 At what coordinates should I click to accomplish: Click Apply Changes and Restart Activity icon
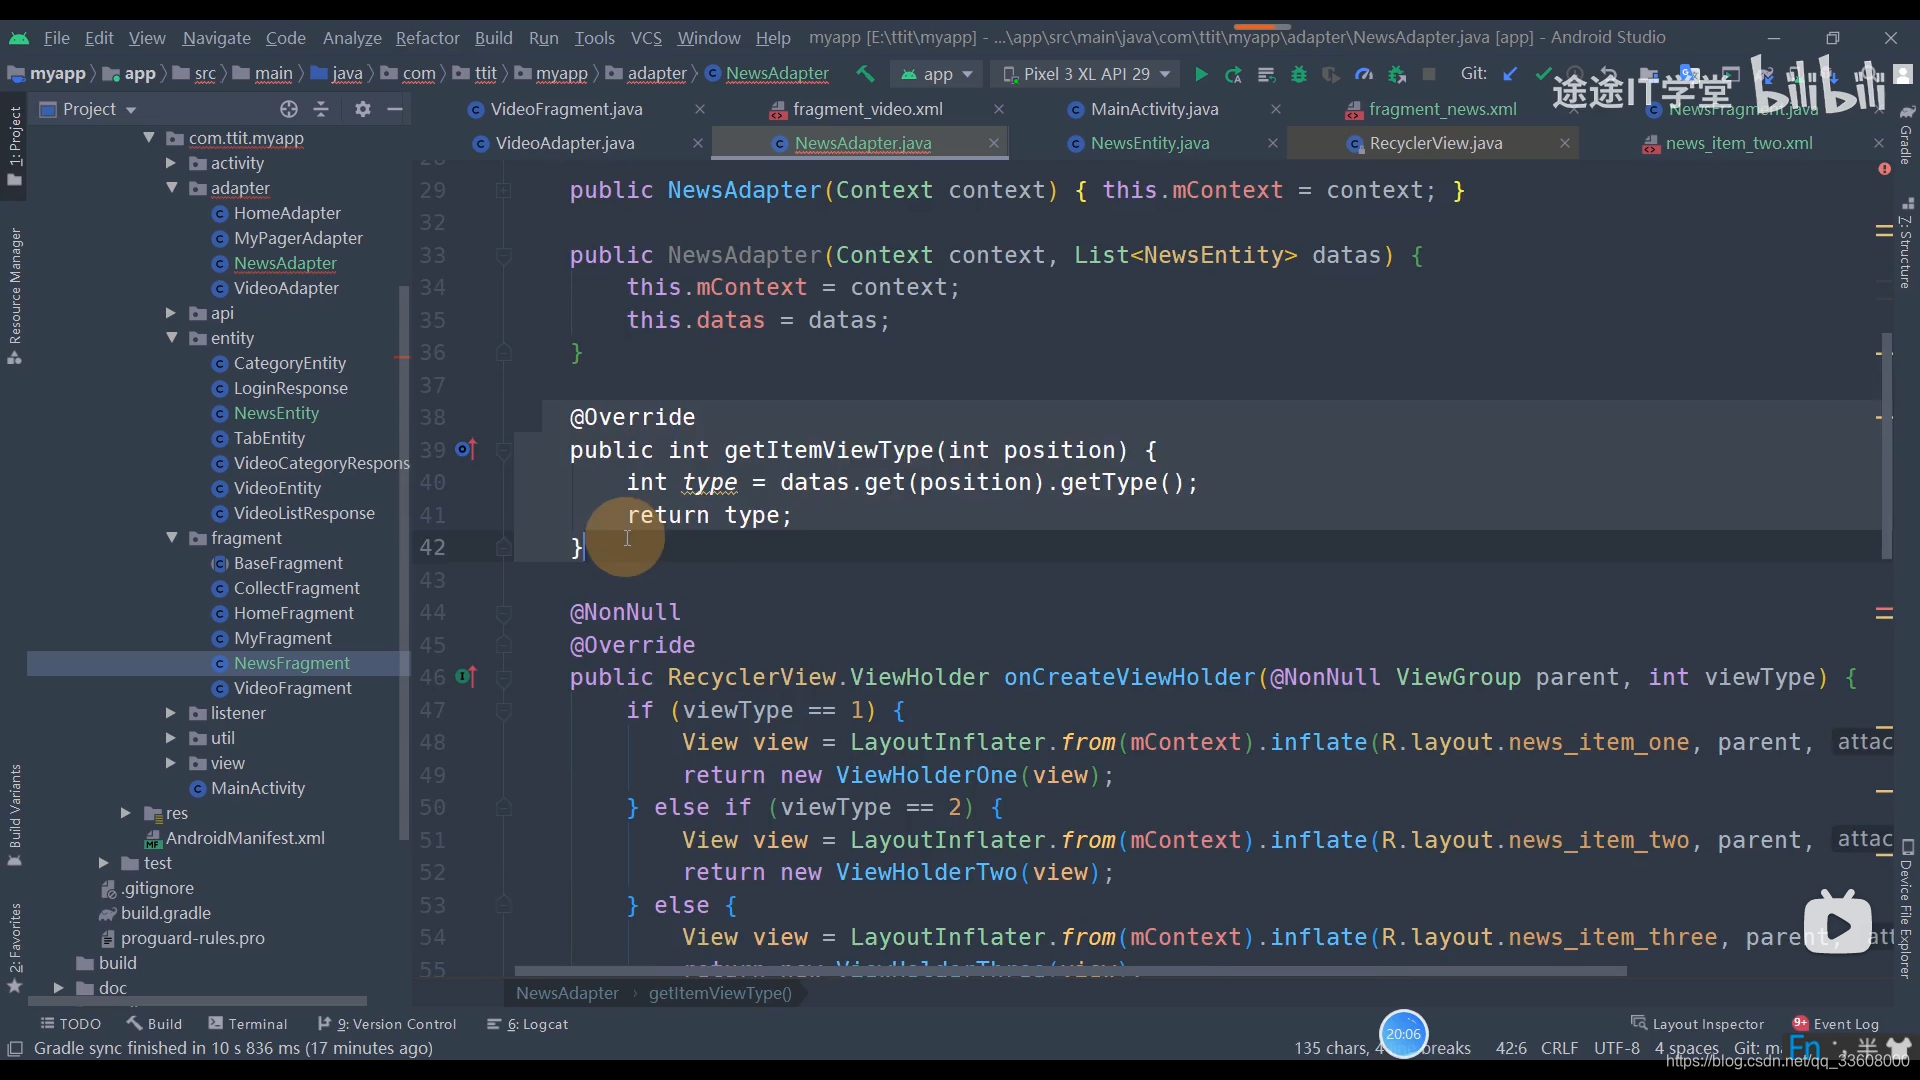pos(1233,74)
